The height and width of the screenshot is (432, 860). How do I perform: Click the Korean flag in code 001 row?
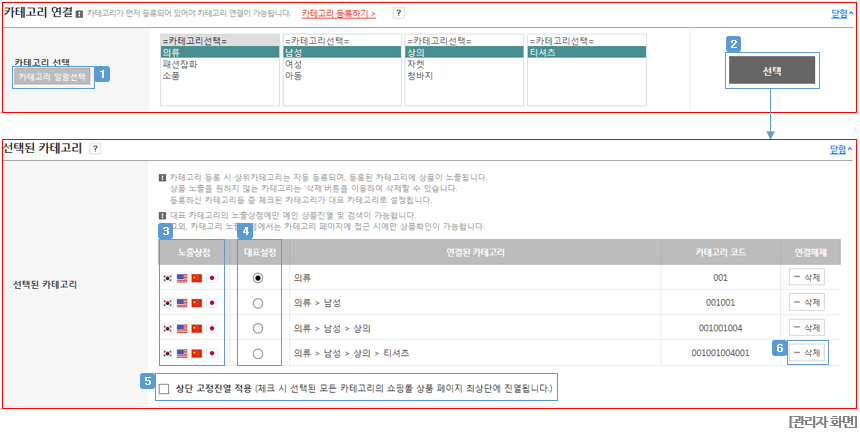coord(168,278)
